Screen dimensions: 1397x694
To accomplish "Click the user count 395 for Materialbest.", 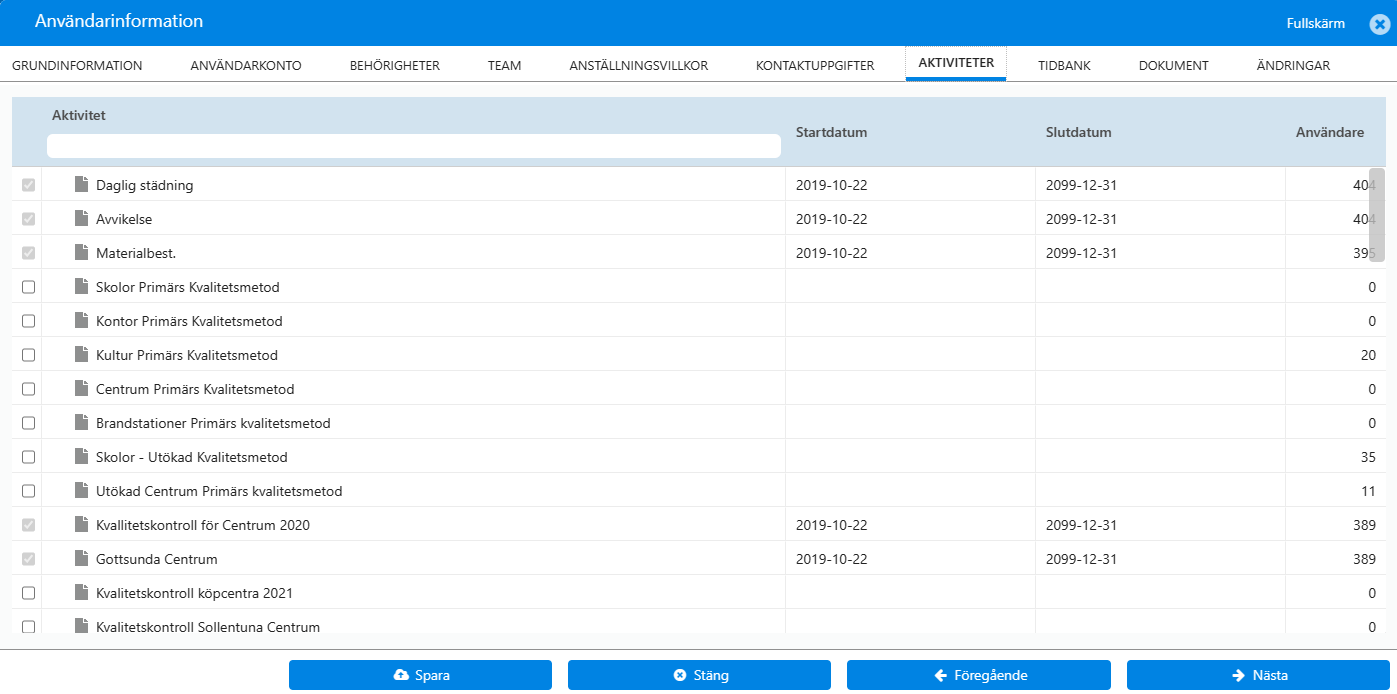I will 1364,253.
